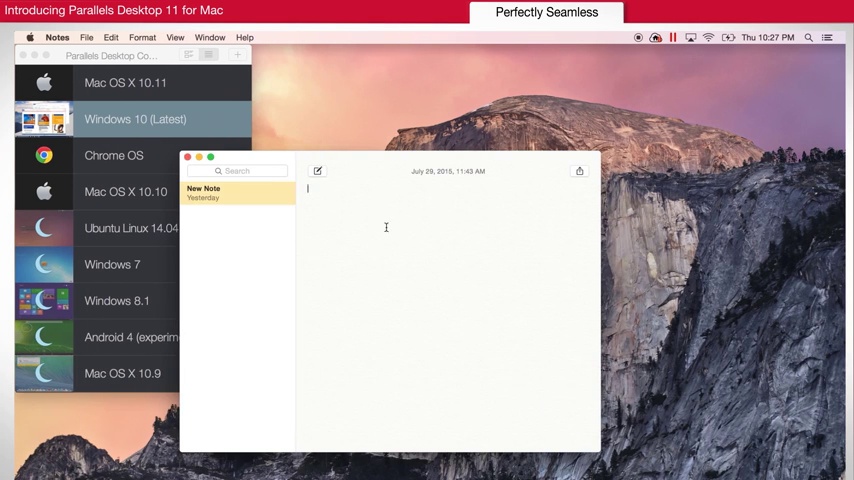Click the note date July 29, 2015
Image resolution: width=854 pixels, height=480 pixels.
(448, 171)
